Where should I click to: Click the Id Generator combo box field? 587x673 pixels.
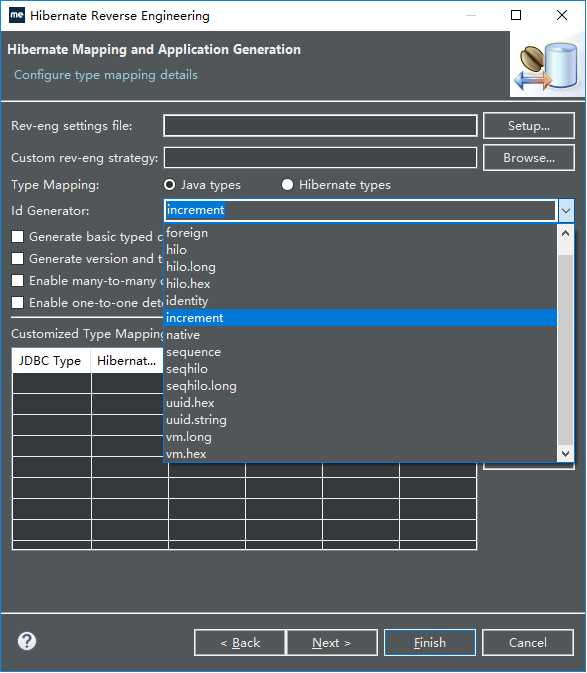360,210
